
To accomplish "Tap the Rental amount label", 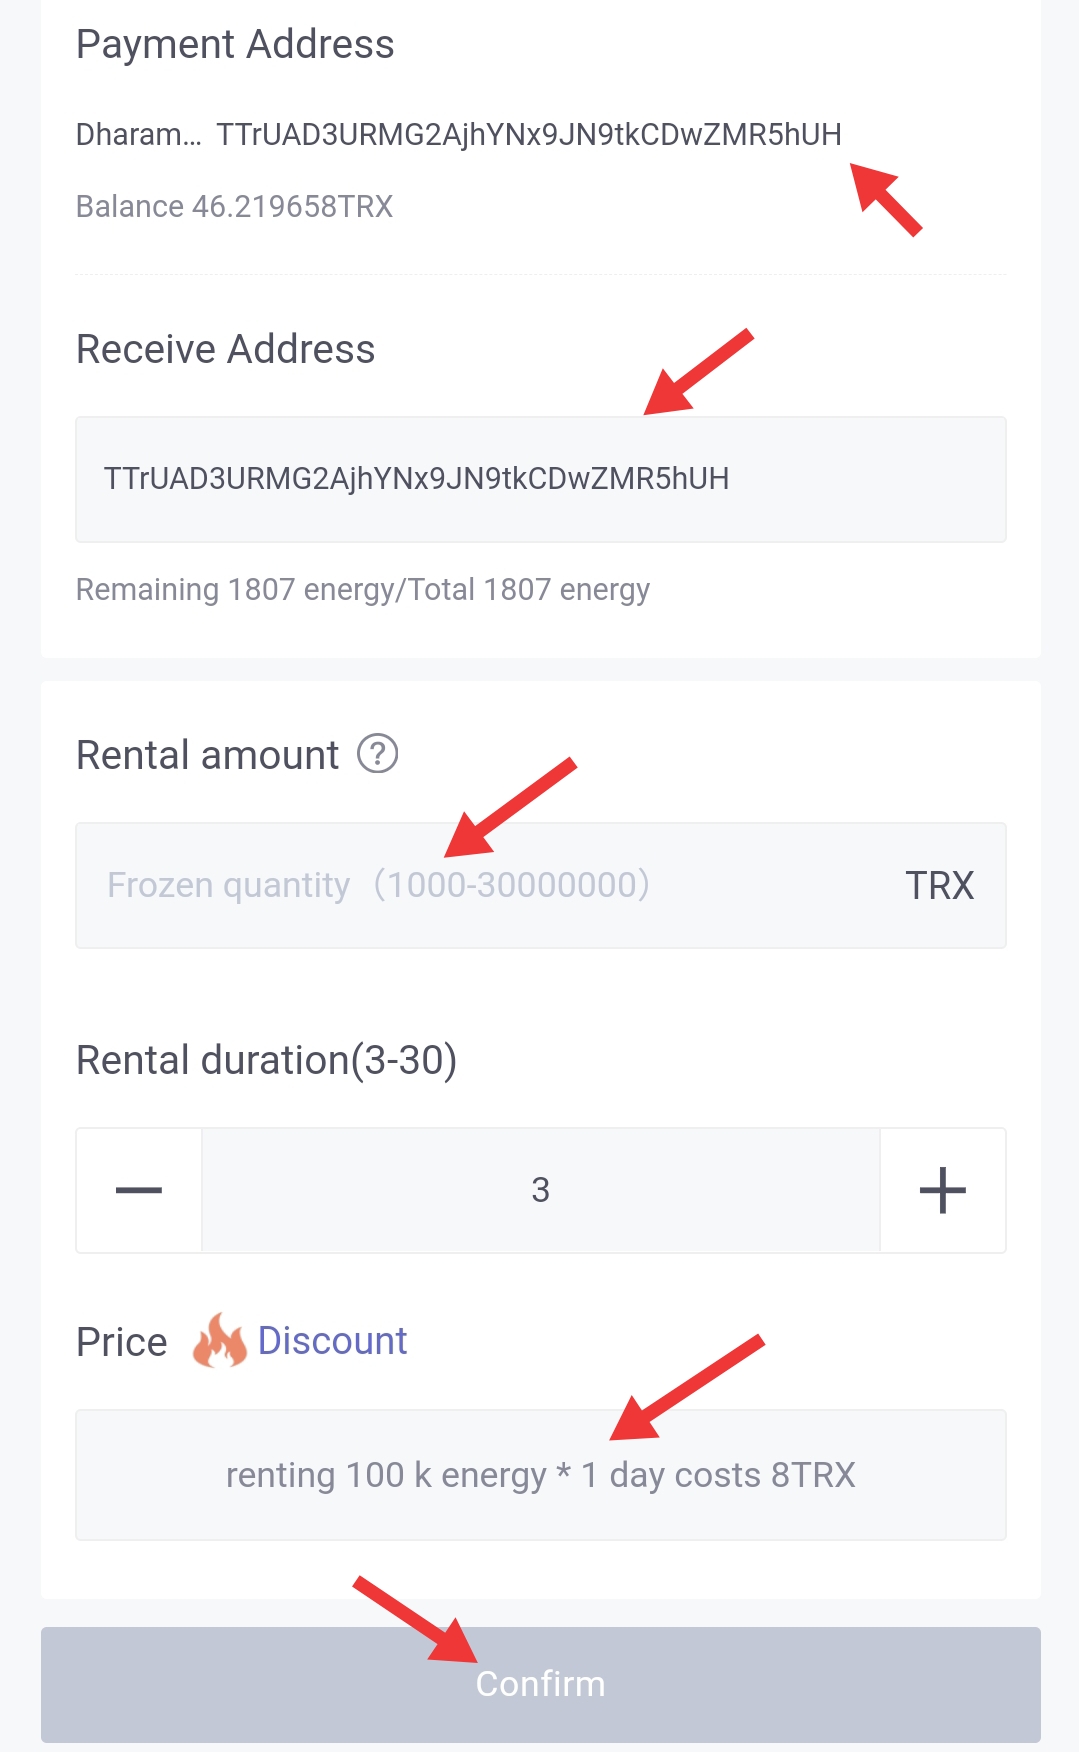I will coord(208,755).
